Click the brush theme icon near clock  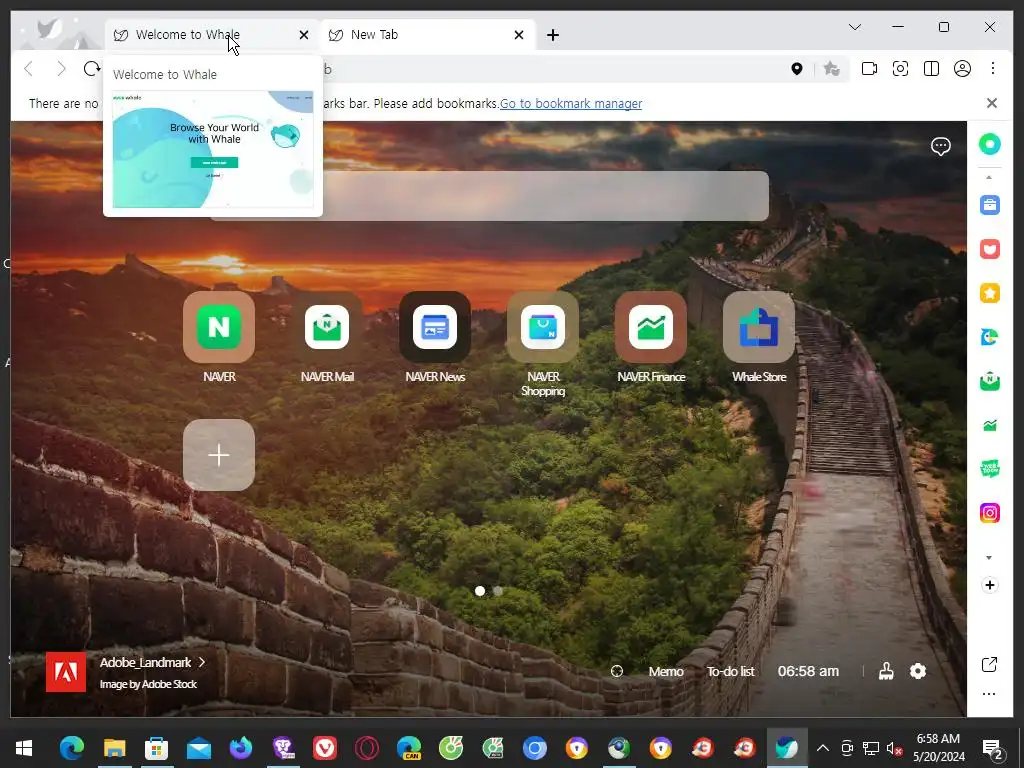point(886,671)
